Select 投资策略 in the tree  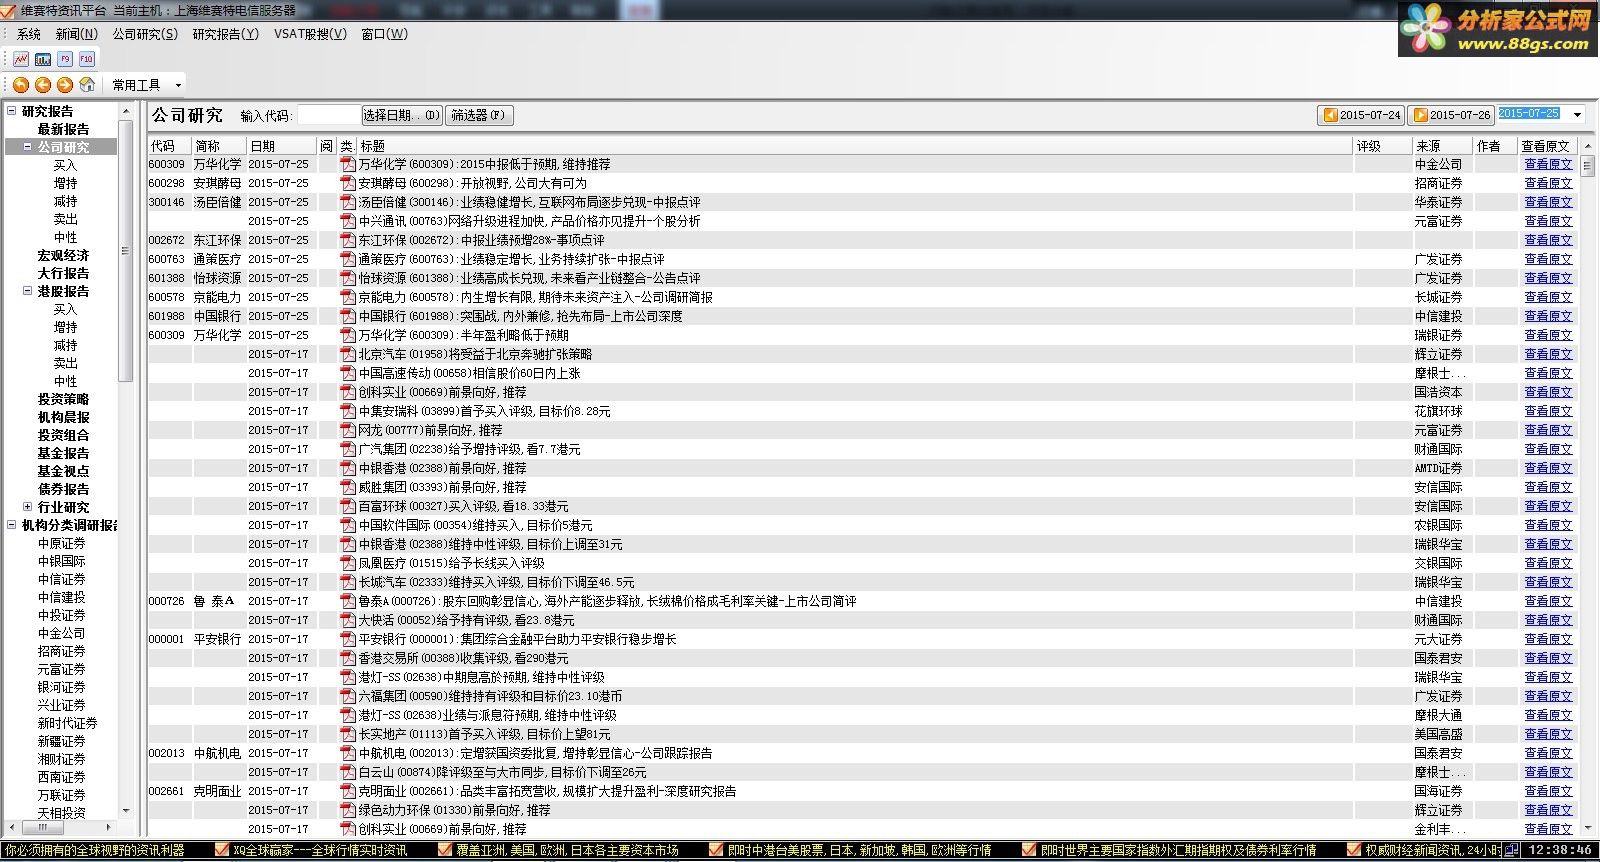pos(63,399)
